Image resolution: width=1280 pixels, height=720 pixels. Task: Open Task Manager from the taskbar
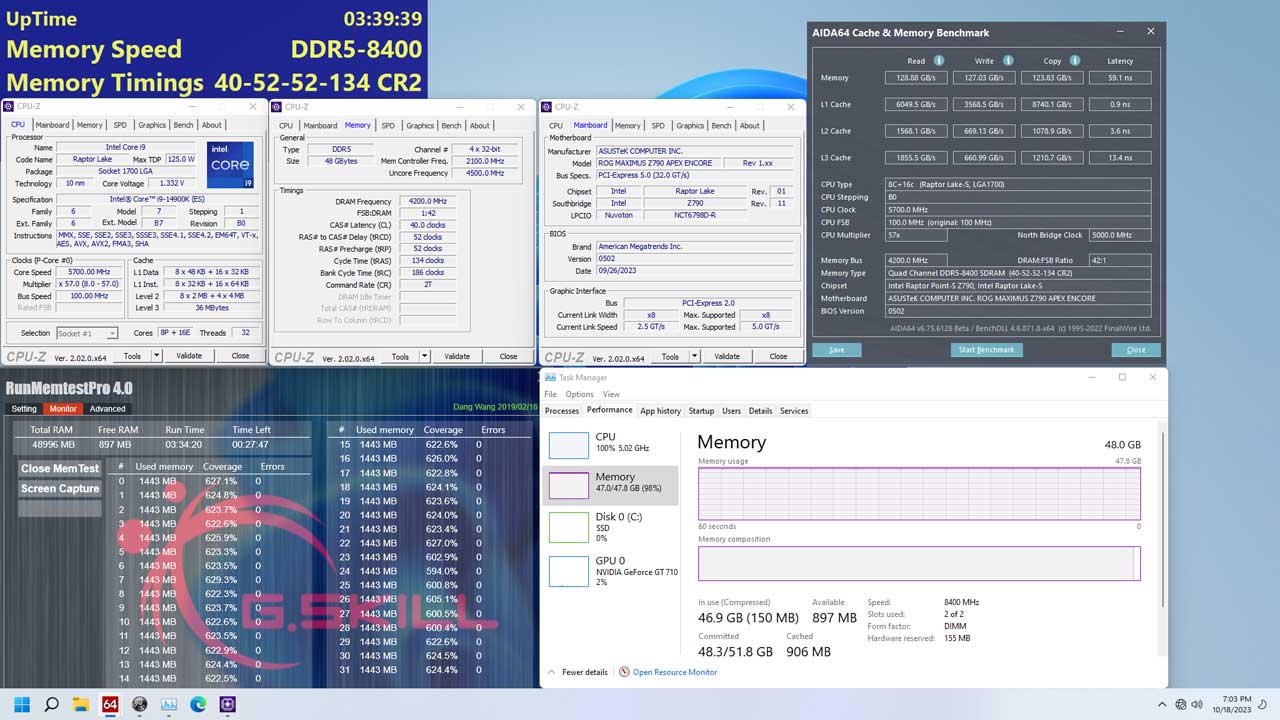pyautogui.click(x=169, y=704)
